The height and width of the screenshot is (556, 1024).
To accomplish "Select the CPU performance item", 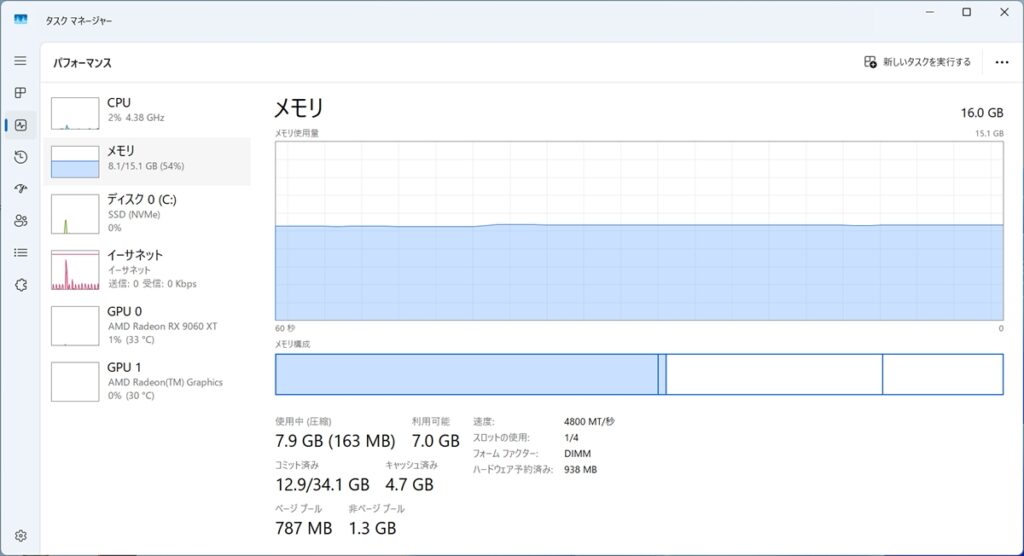I will 150,114.
